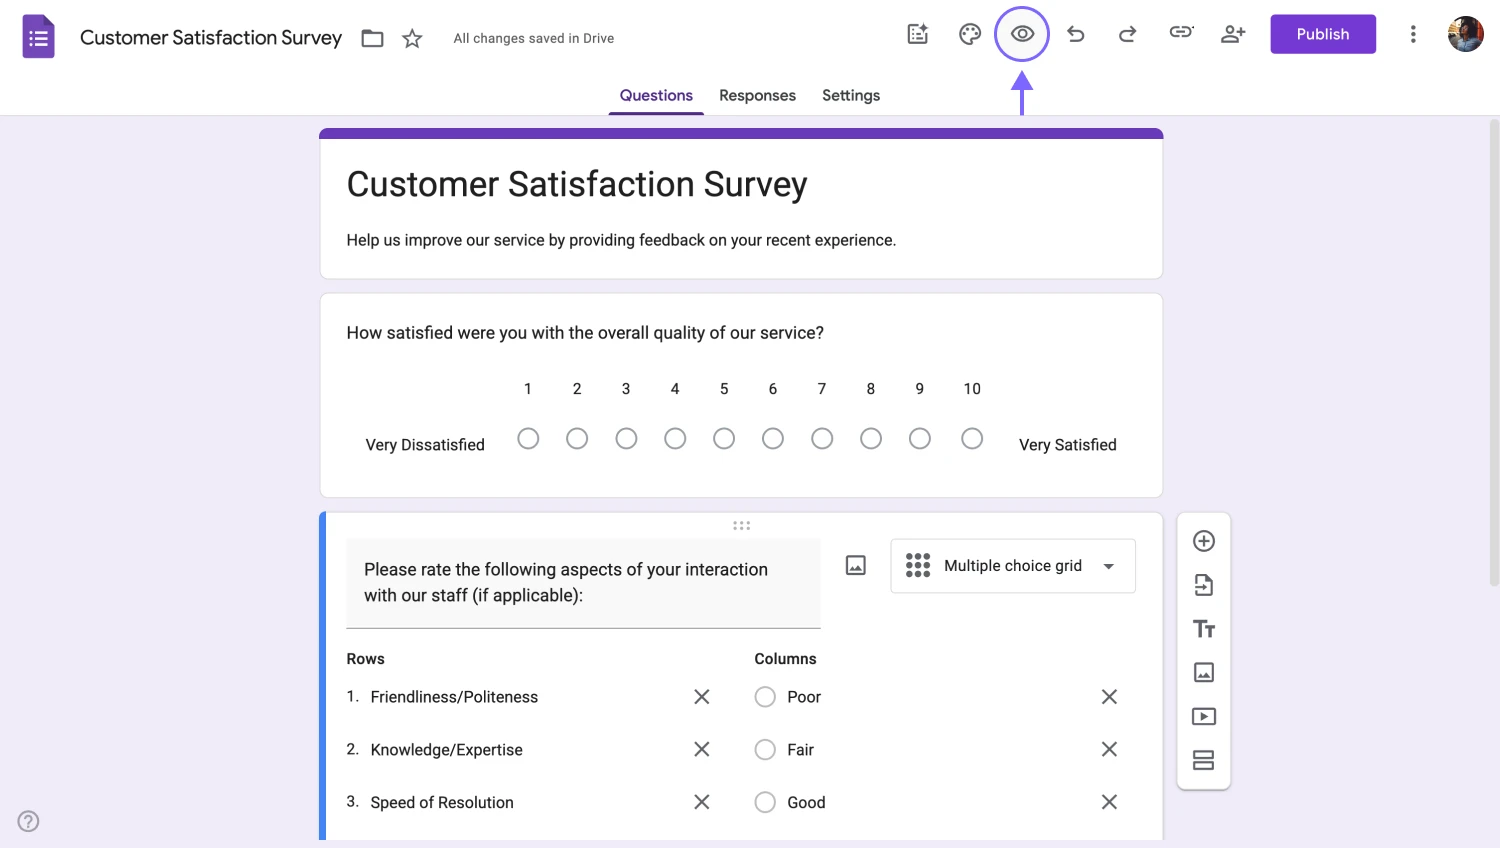Open the add collaborators icon
This screenshot has width=1500, height=848.
[1233, 34]
